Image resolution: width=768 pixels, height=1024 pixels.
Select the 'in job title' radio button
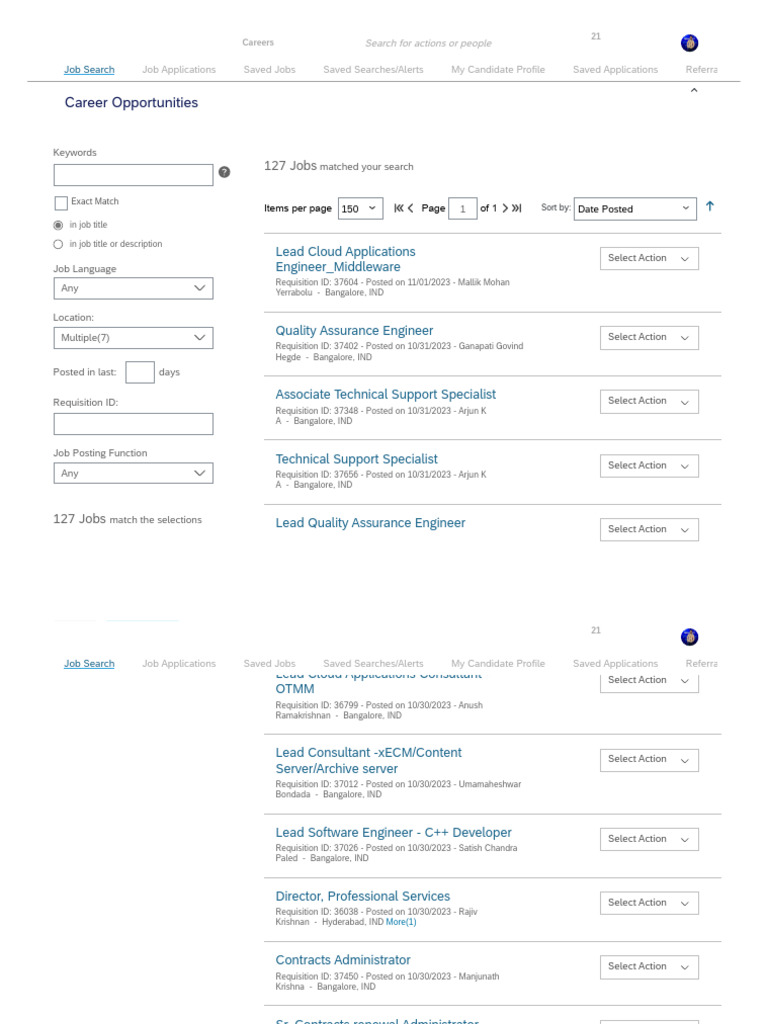point(58,225)
